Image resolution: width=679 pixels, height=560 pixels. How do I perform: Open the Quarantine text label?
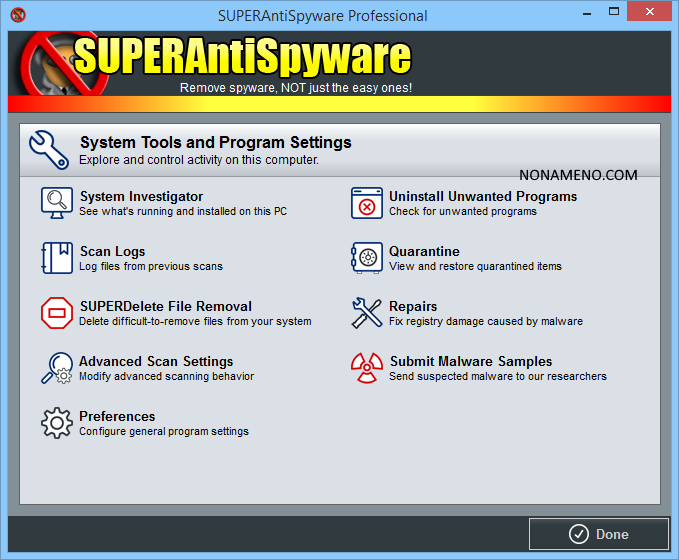pos(424,252)
